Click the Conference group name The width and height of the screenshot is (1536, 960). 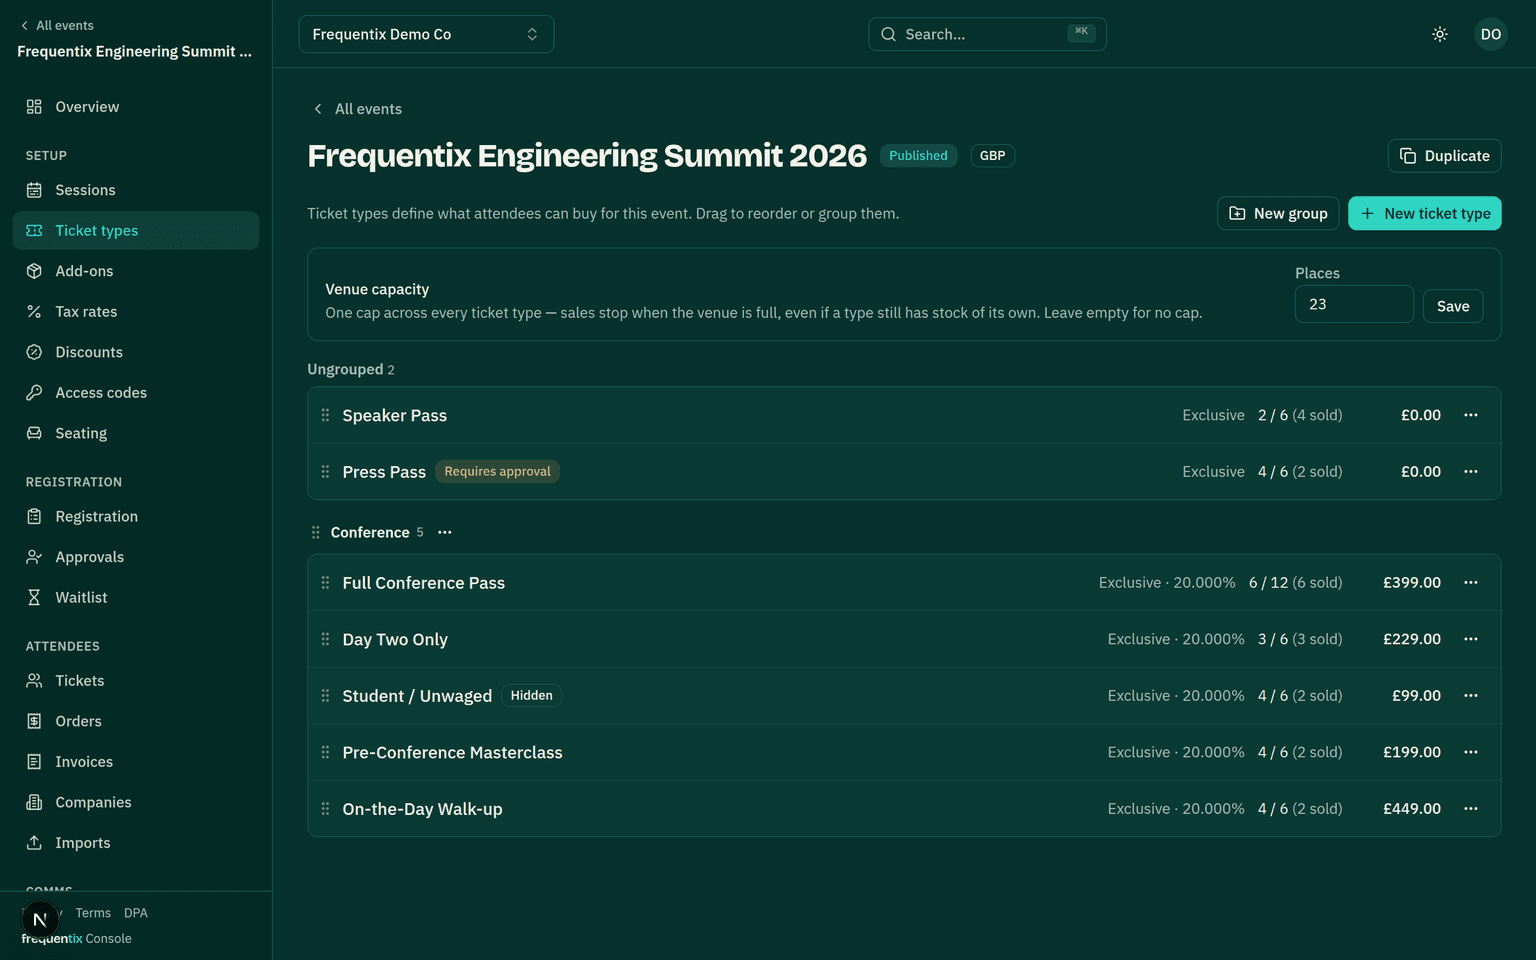tap(370, 533)
